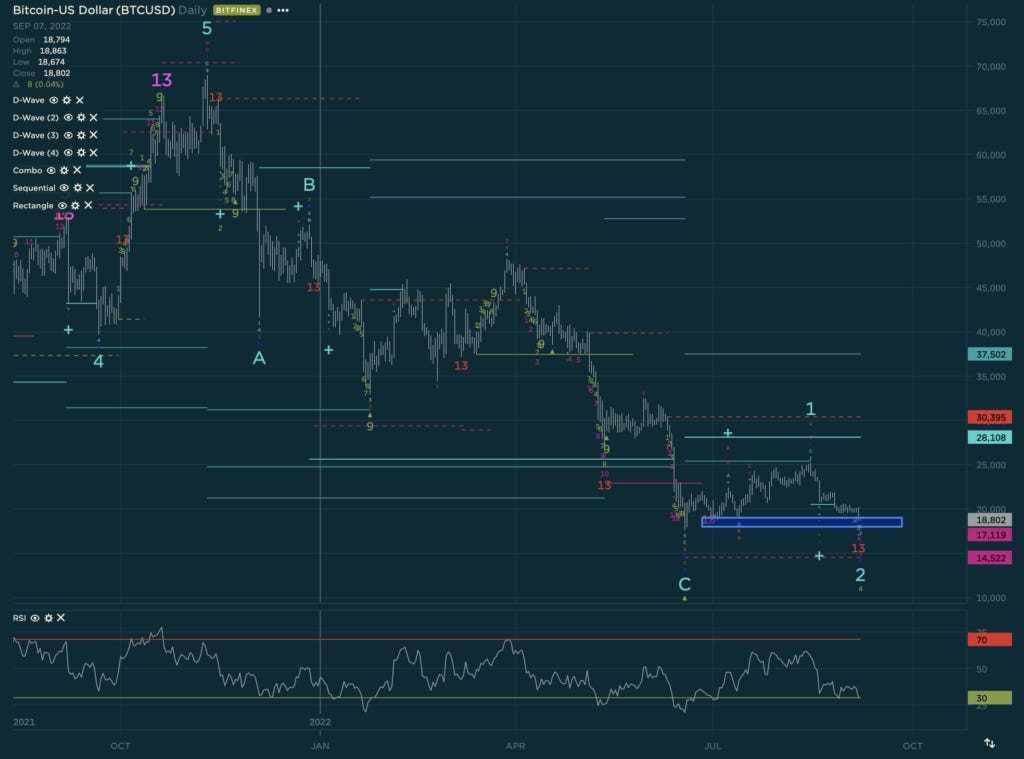The width and height of the screenshot is (1024, 759).
Task: Click the Bitcoin-US Dollar (BTCUSD) symbol title
Action: coord(94,10)
